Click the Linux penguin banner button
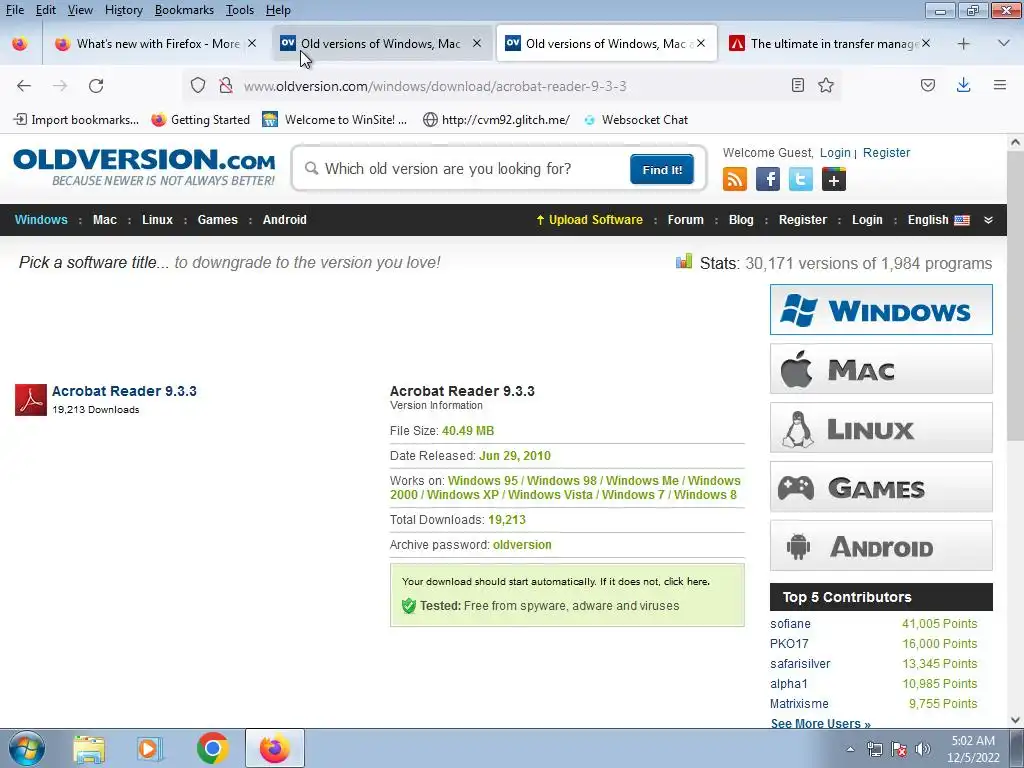The image size is (1024, 768). [x=881, y=428]
